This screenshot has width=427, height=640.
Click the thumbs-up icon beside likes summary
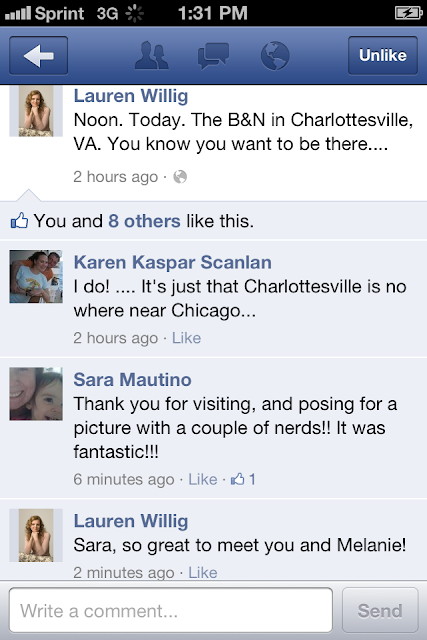click(x=20, y=221)
